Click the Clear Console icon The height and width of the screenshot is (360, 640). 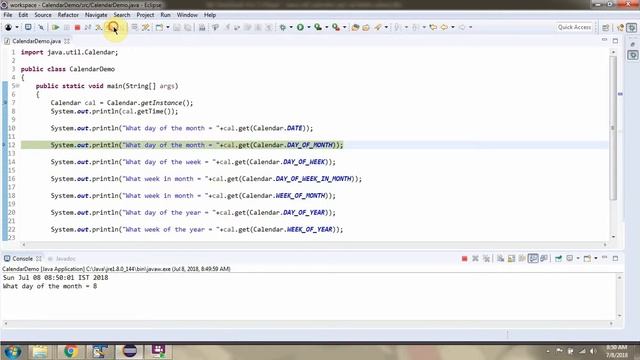coord(500,258)
